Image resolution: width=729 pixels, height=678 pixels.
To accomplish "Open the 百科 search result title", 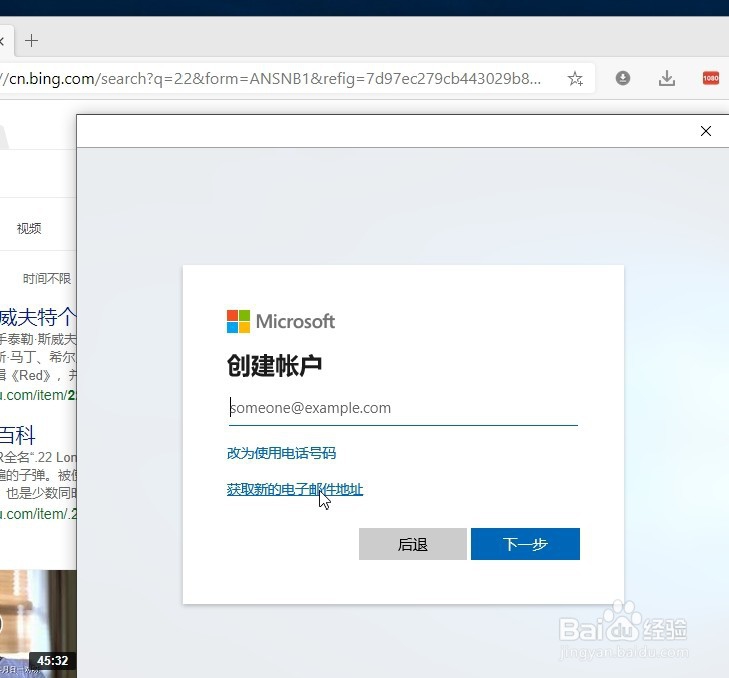I will coord(18,435).
